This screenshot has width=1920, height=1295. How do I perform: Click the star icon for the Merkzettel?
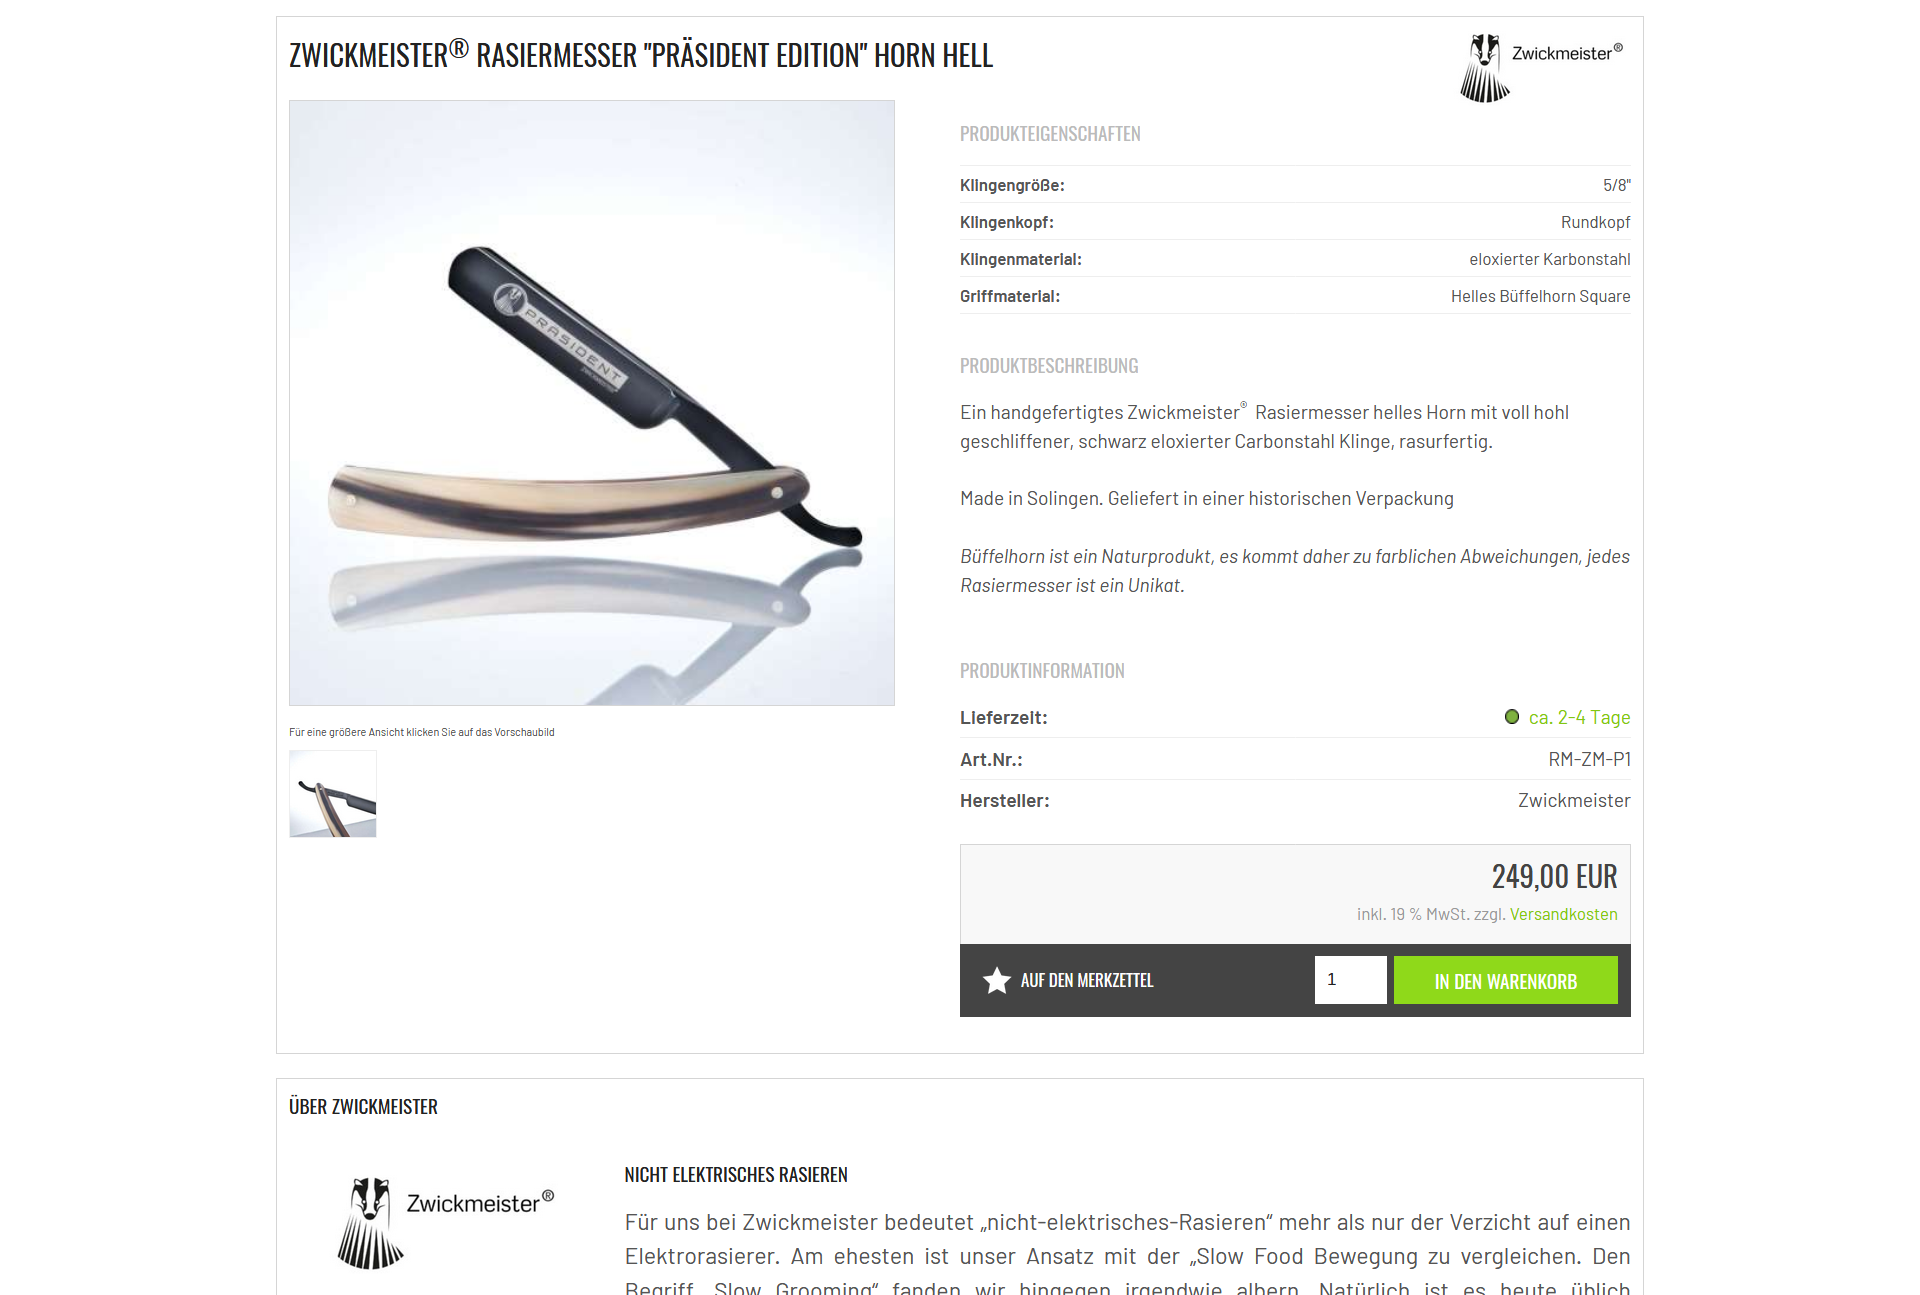click(x=996, y=980)
